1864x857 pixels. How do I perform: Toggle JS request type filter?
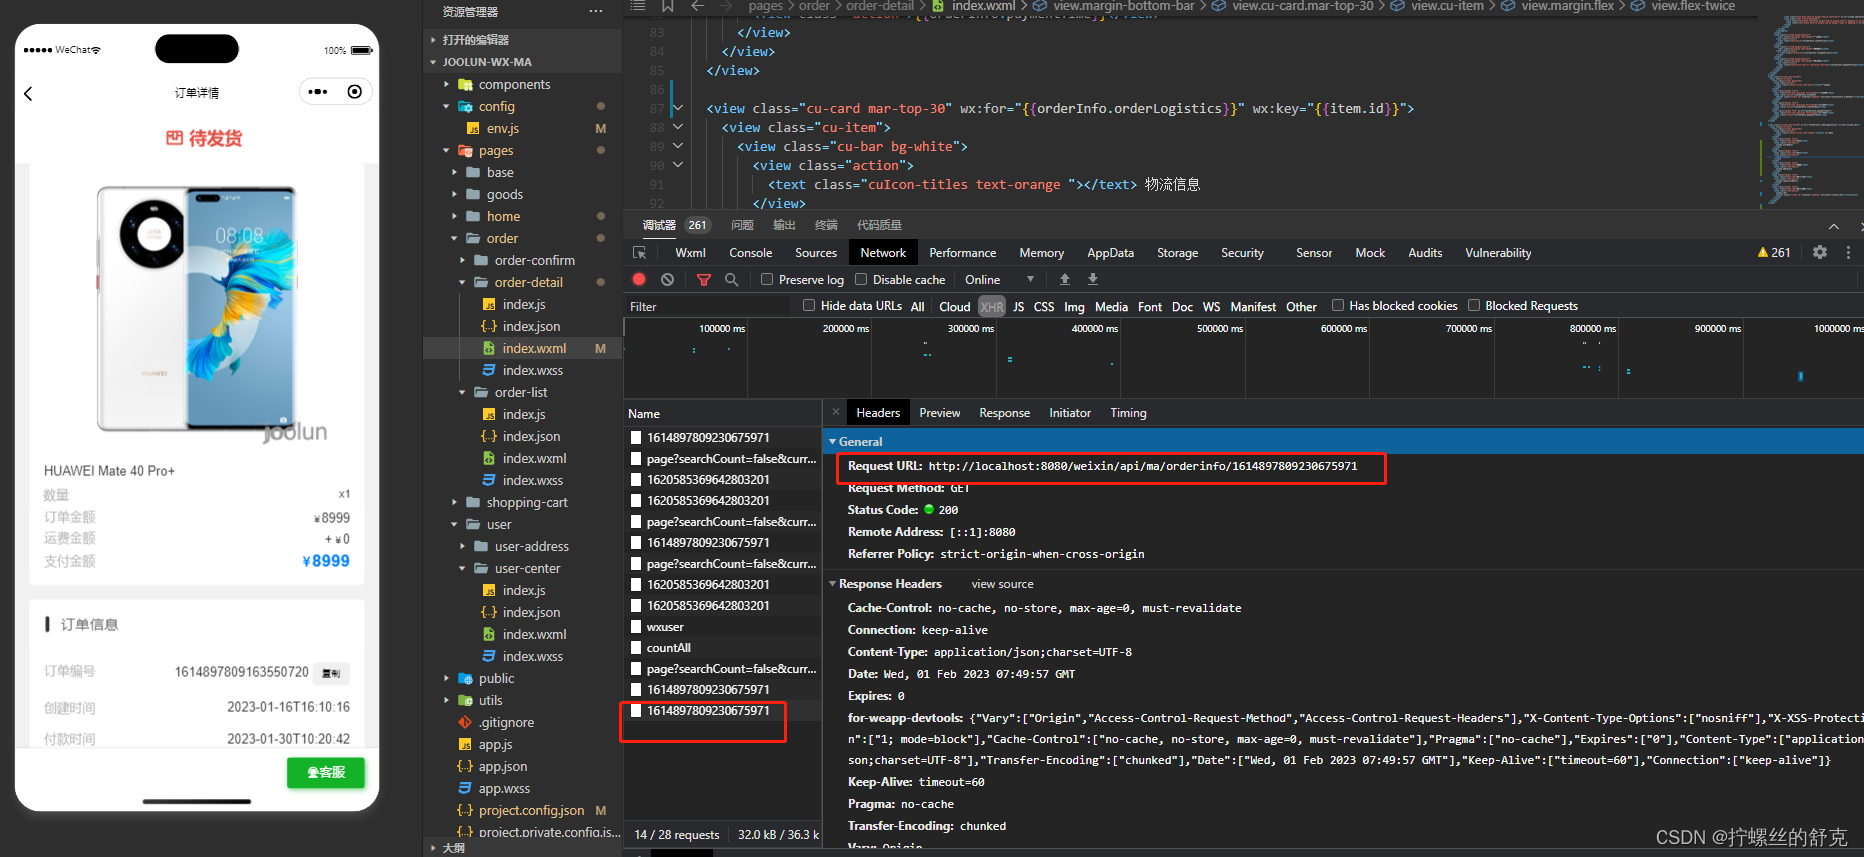pyautogui.click(x=1019, y=307)
